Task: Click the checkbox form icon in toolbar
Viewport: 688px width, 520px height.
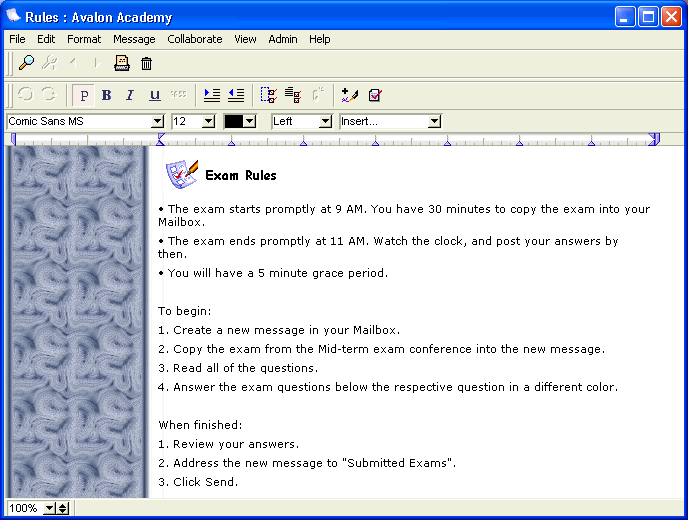Action: (375, 95)
